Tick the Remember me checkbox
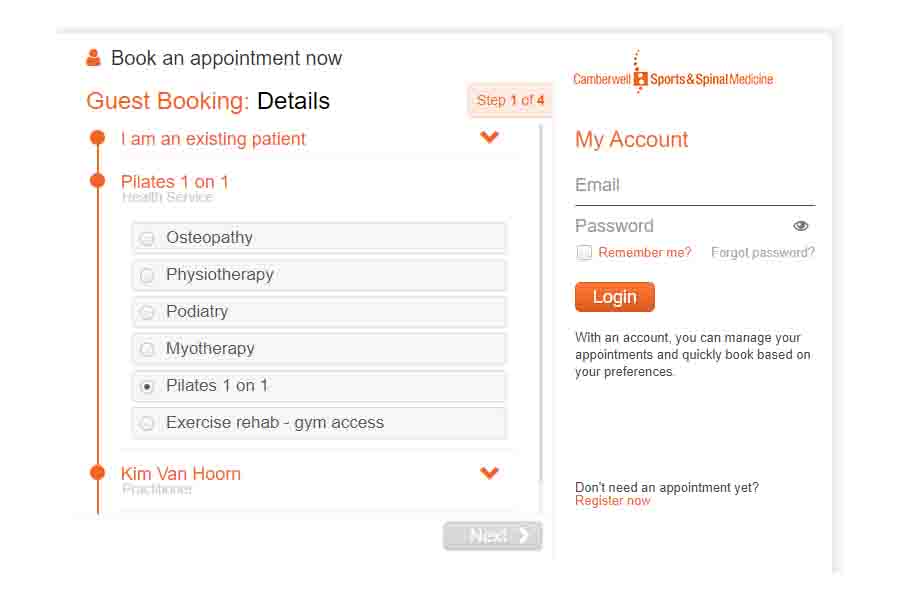Viewport: 900px width, 600px height. pos(584,252)
